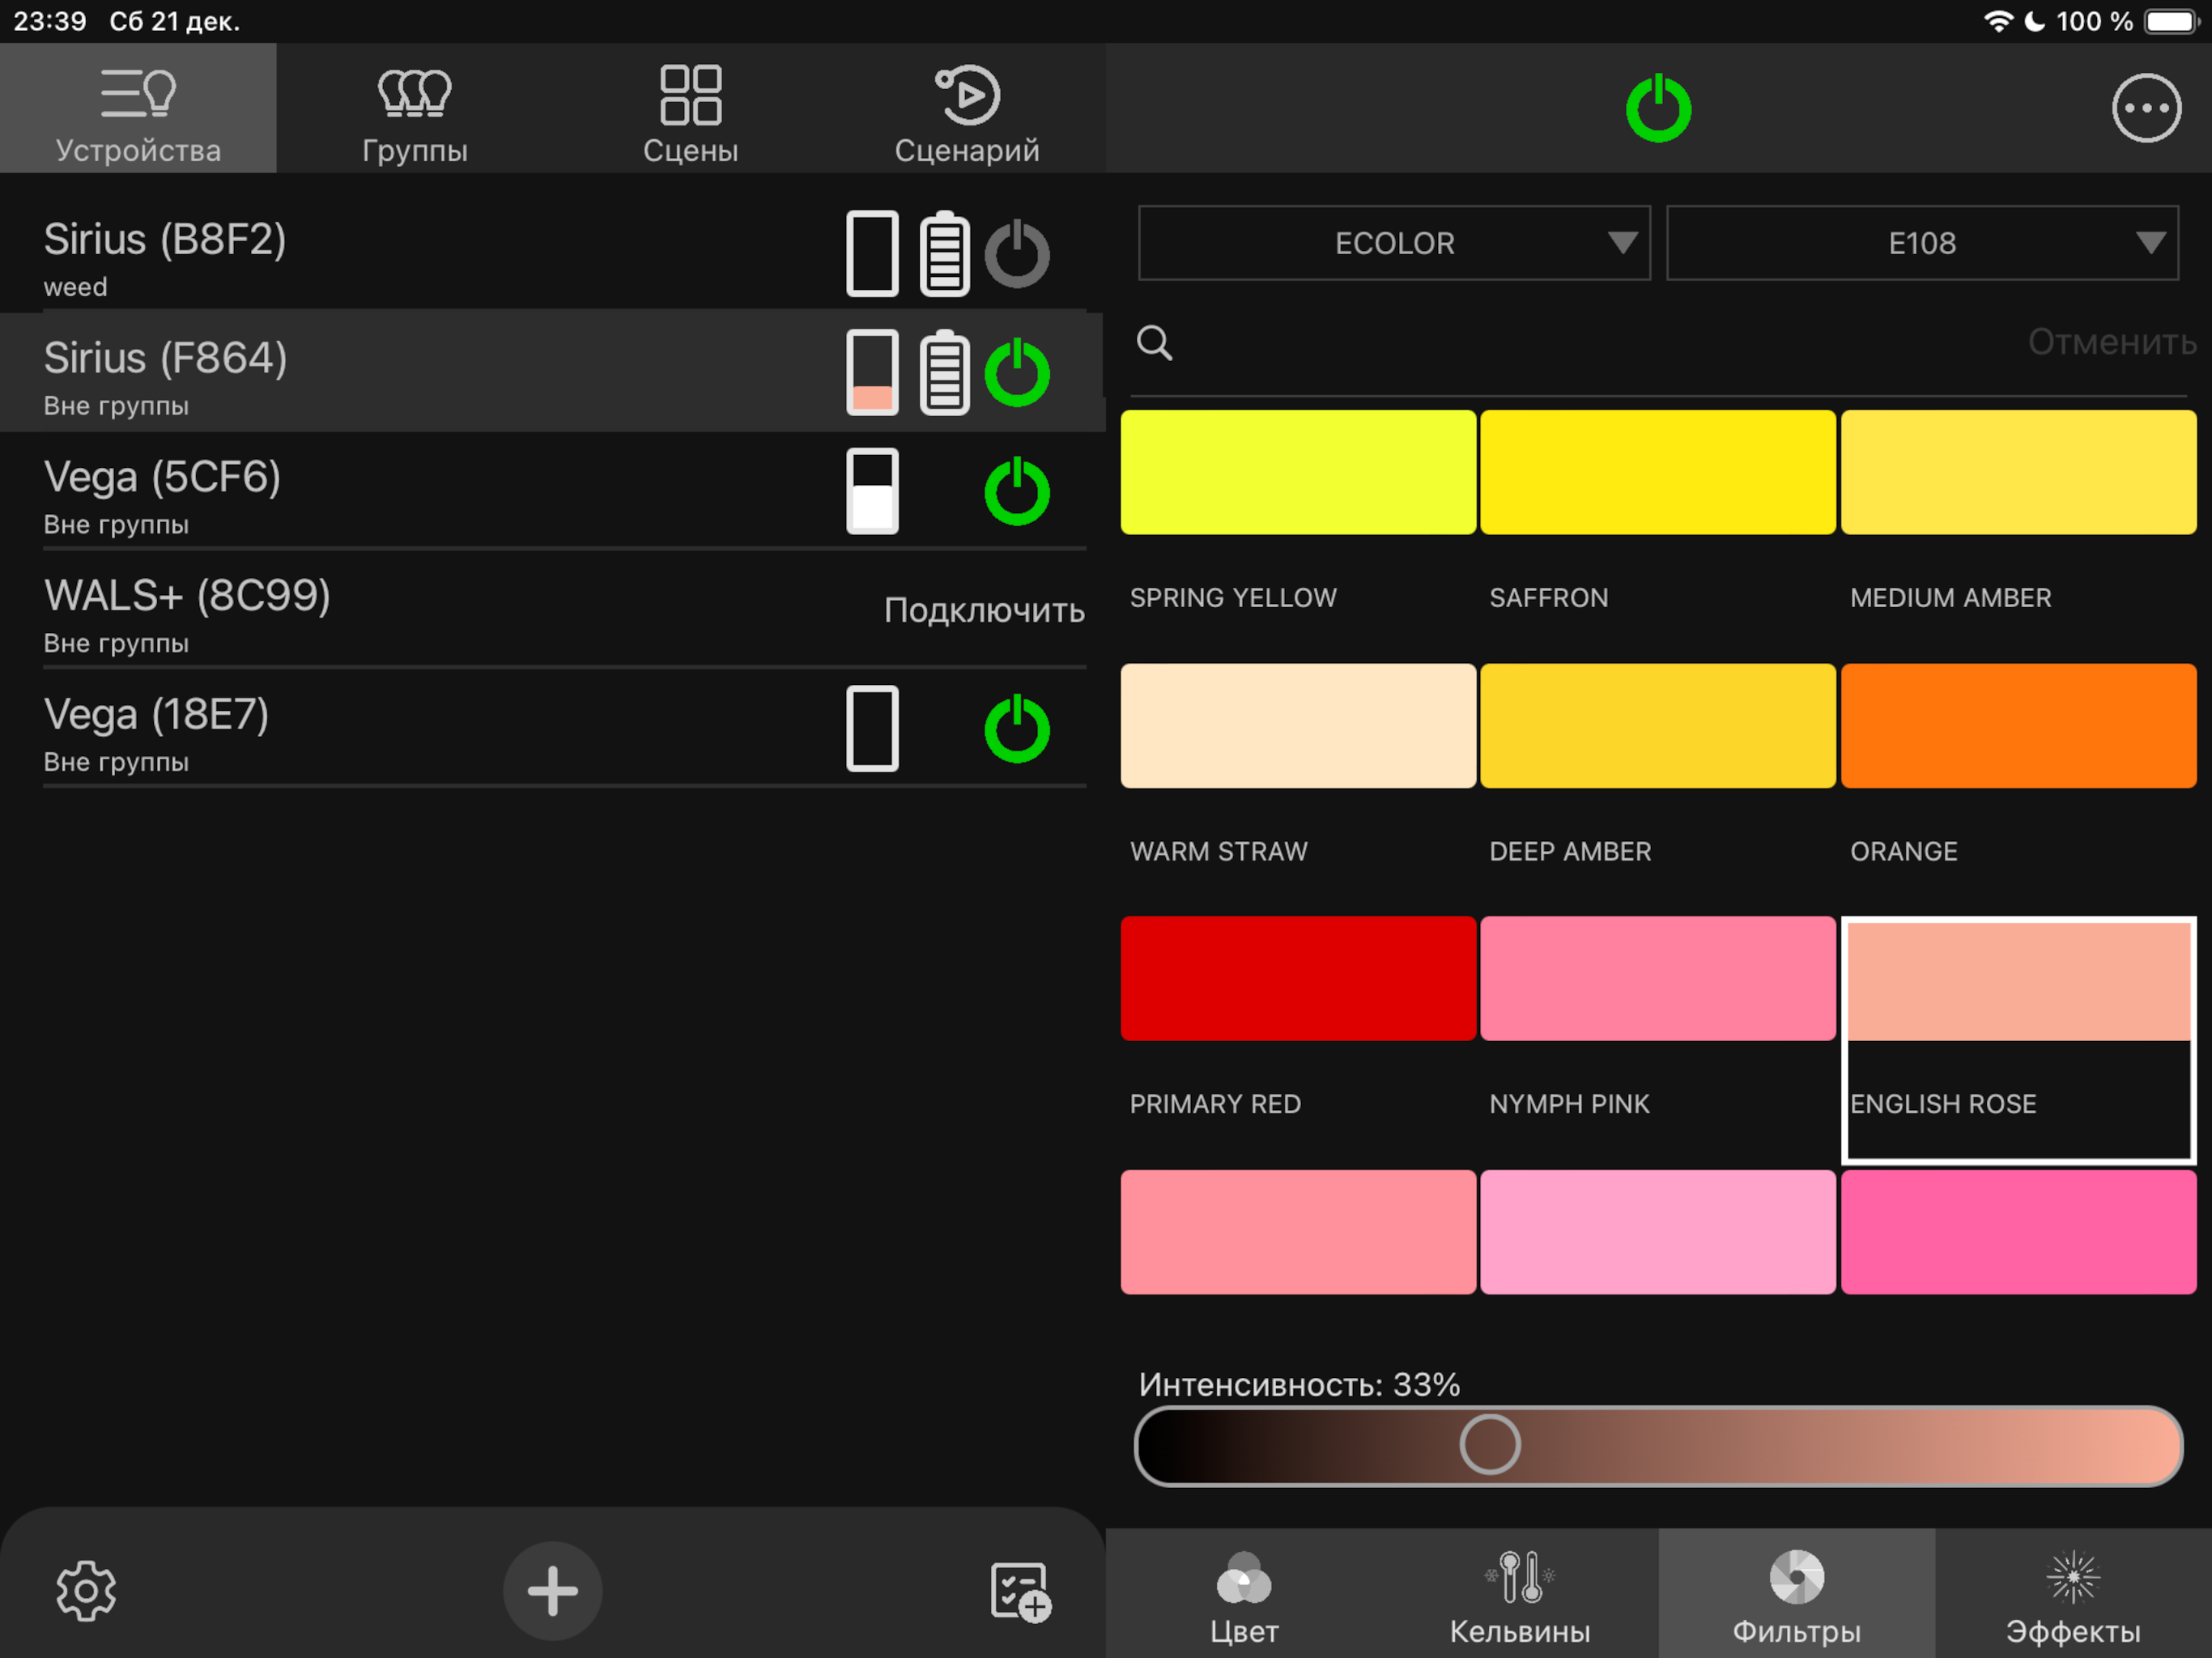Image resolution: width=2212 pixels, height=1658 pixels.
Task: Connect WALS+ (8C99) via Подключить
Action: tap(984, 610)
